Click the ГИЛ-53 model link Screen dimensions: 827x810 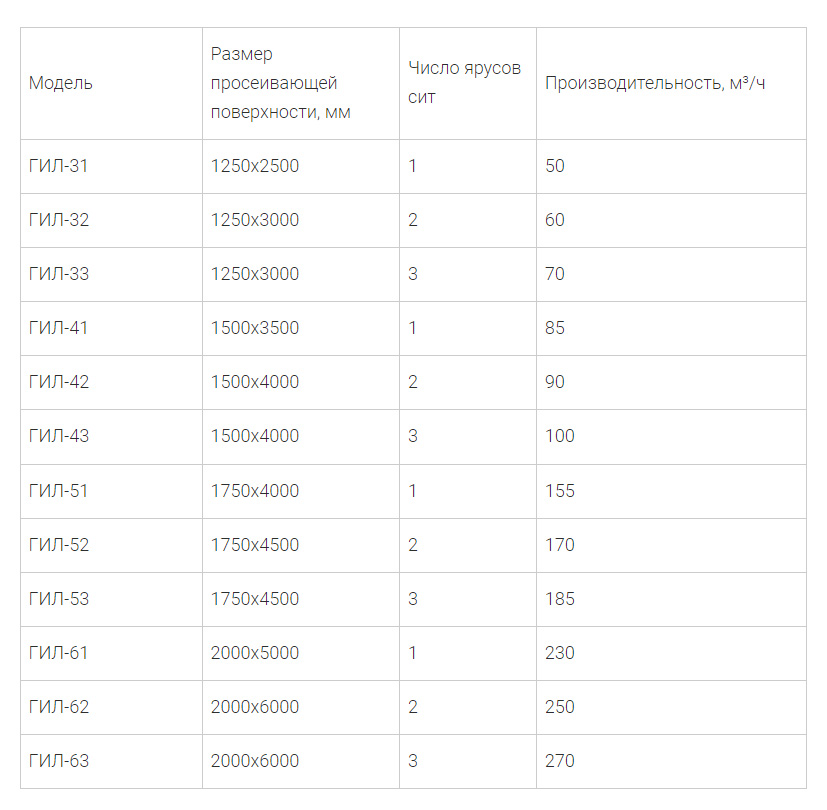(x=59, y=599)
